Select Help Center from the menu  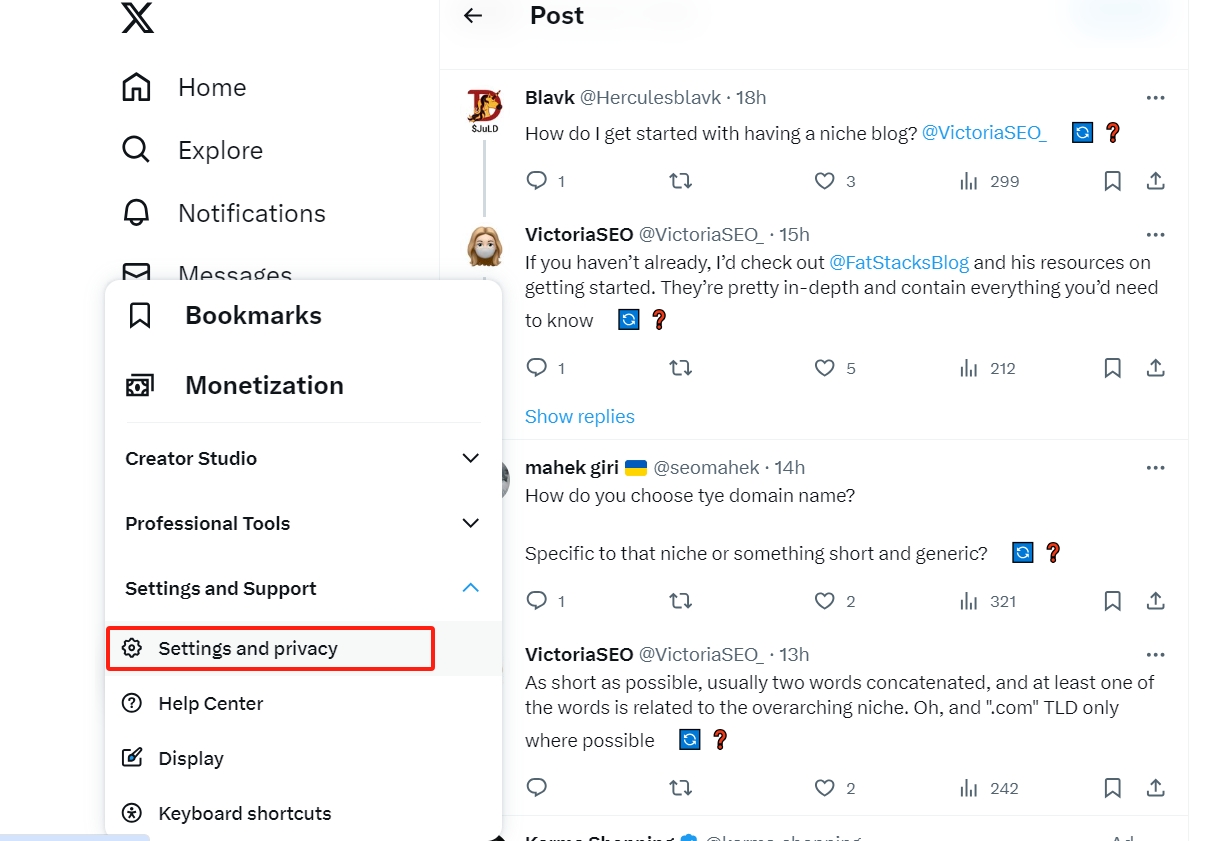pos(210,703)
